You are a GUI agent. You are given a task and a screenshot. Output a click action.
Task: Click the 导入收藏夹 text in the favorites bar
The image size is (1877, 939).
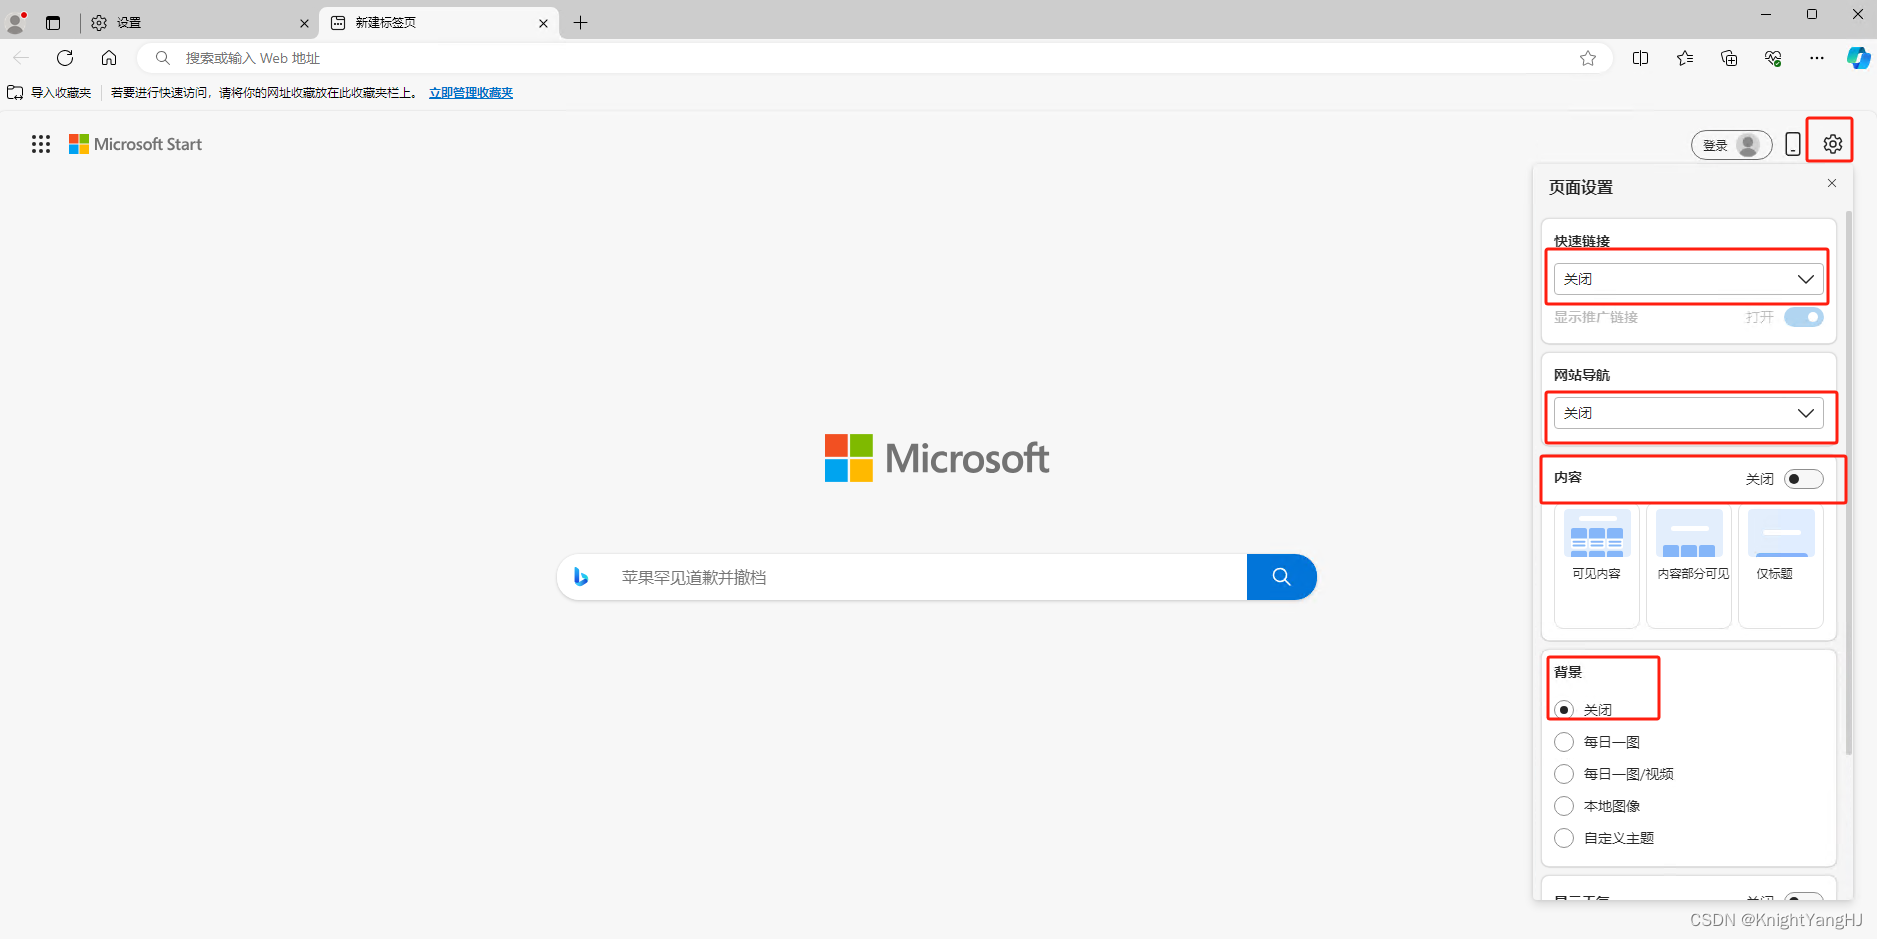(61, 92)
